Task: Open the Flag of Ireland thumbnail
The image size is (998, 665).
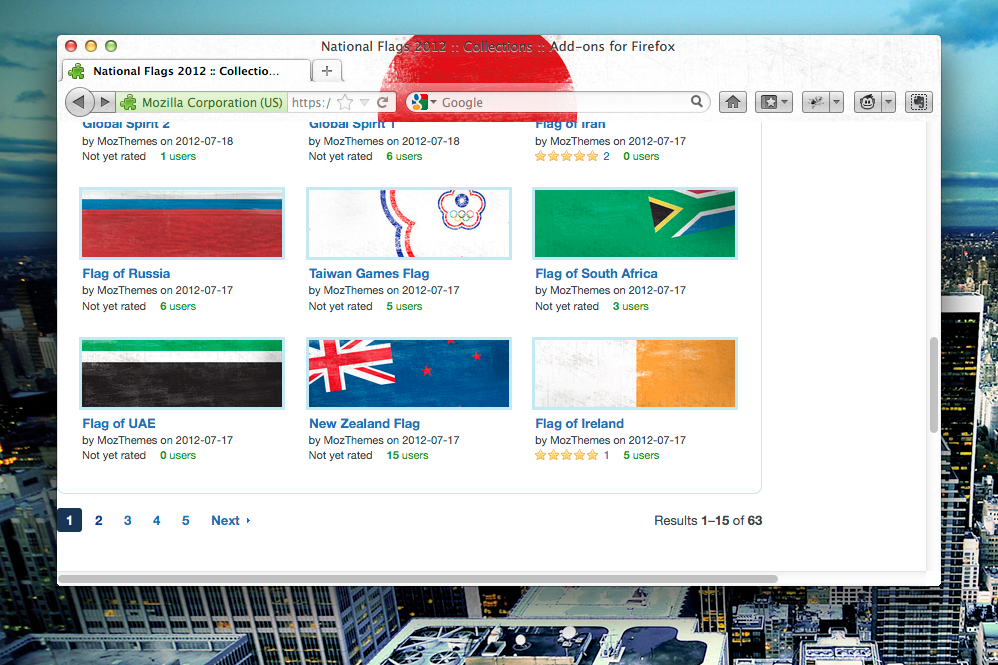Action: (x=635, y=374)
